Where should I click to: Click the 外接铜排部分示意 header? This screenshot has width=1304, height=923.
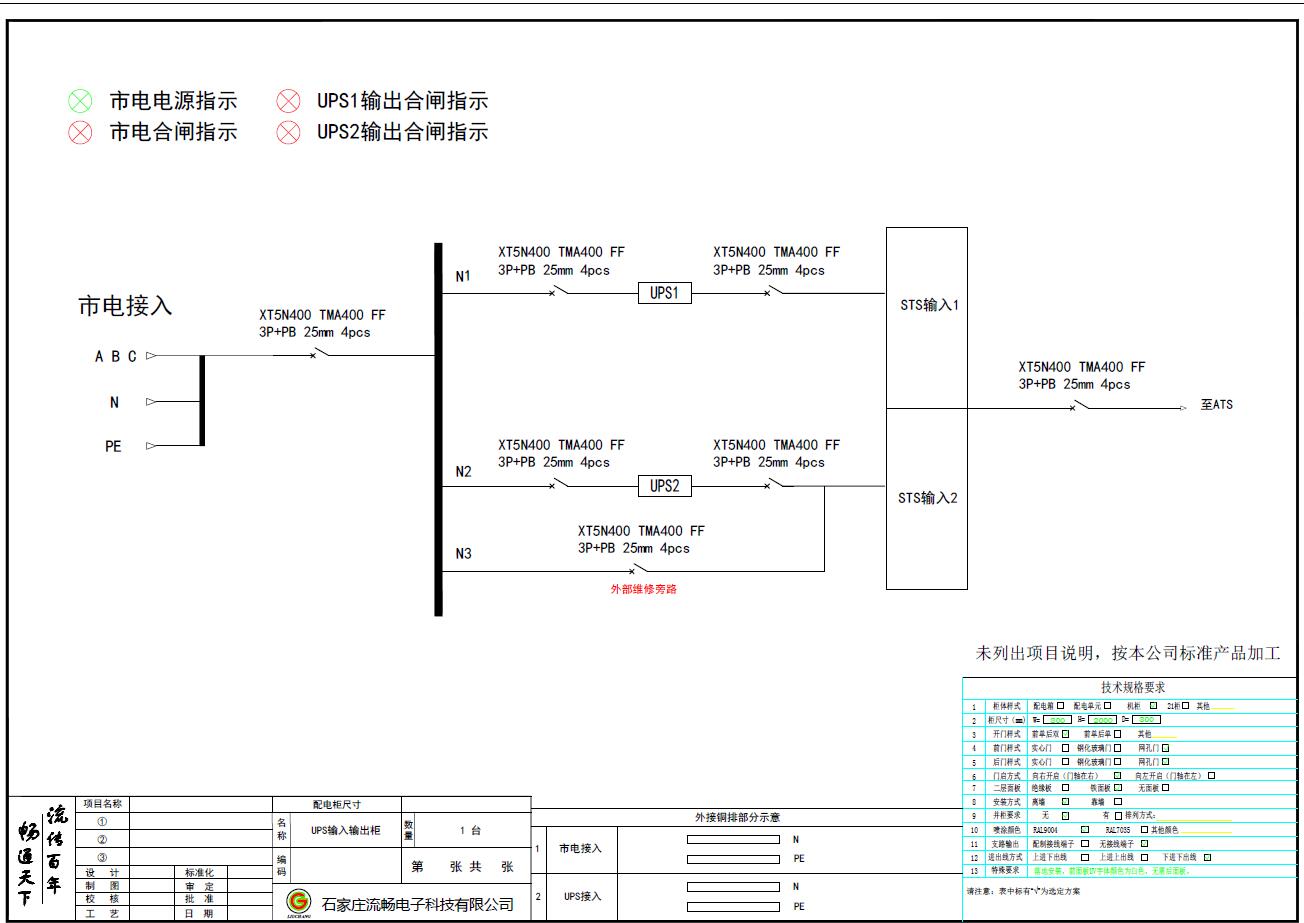737,818
